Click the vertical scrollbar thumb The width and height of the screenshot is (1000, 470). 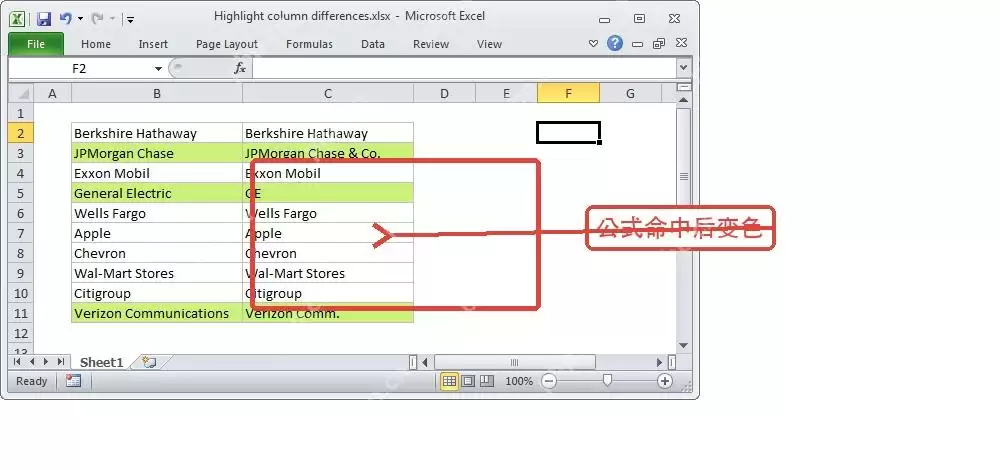(x=684, y=176)
